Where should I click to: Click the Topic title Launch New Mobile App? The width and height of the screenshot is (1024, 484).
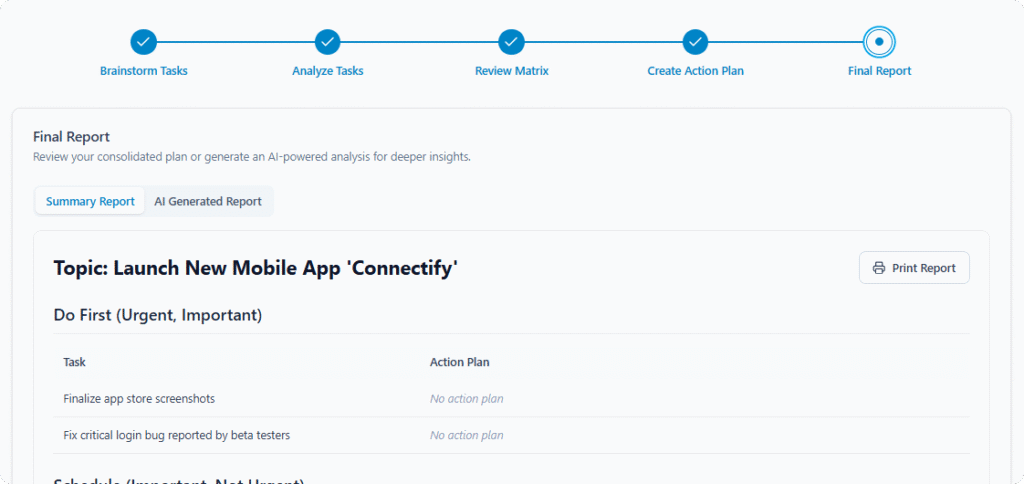point(256,268)
